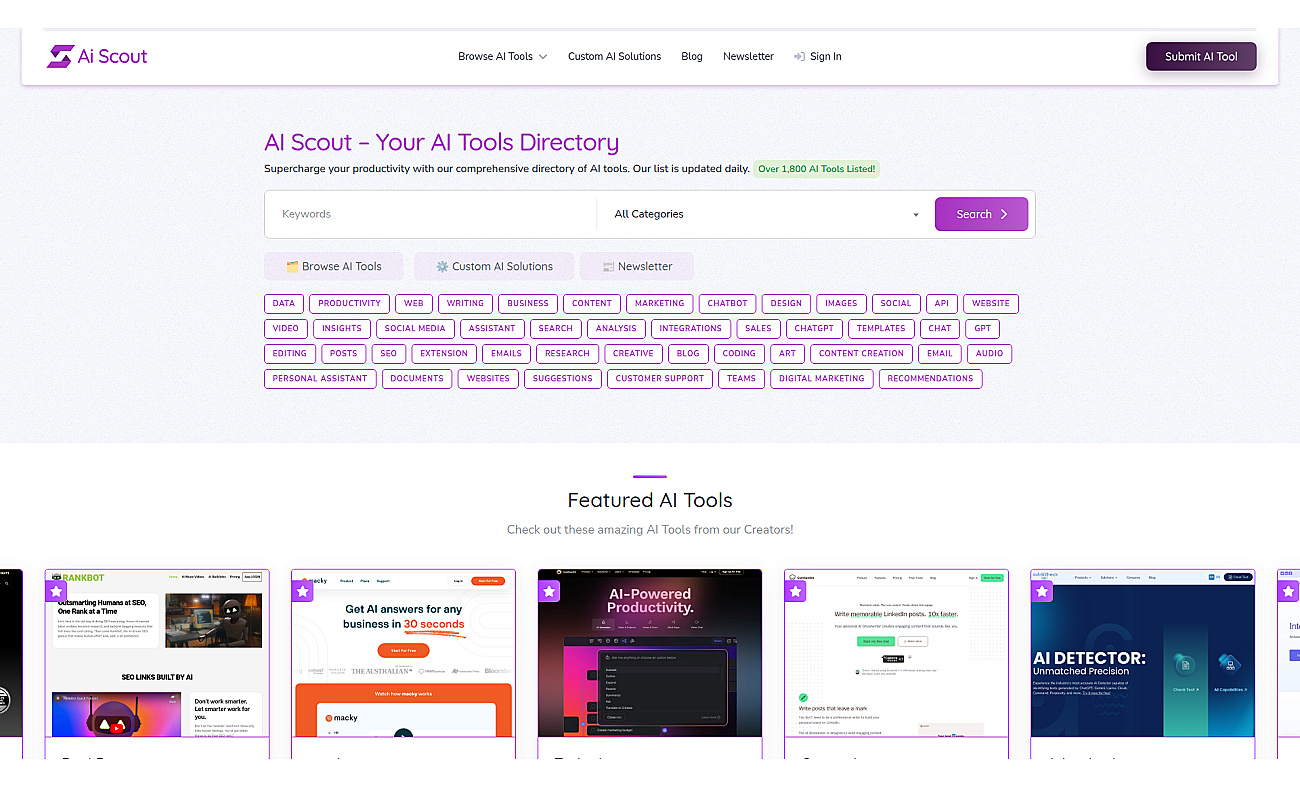The image size is (1300, 788).
Task: Select the EDITING tag
Action: click(290, 353)
